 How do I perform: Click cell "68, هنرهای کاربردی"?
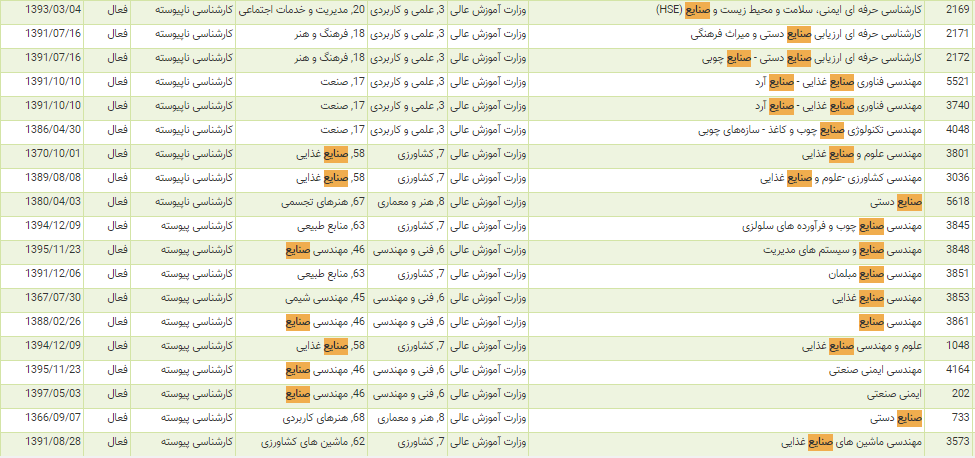point(323,418)
